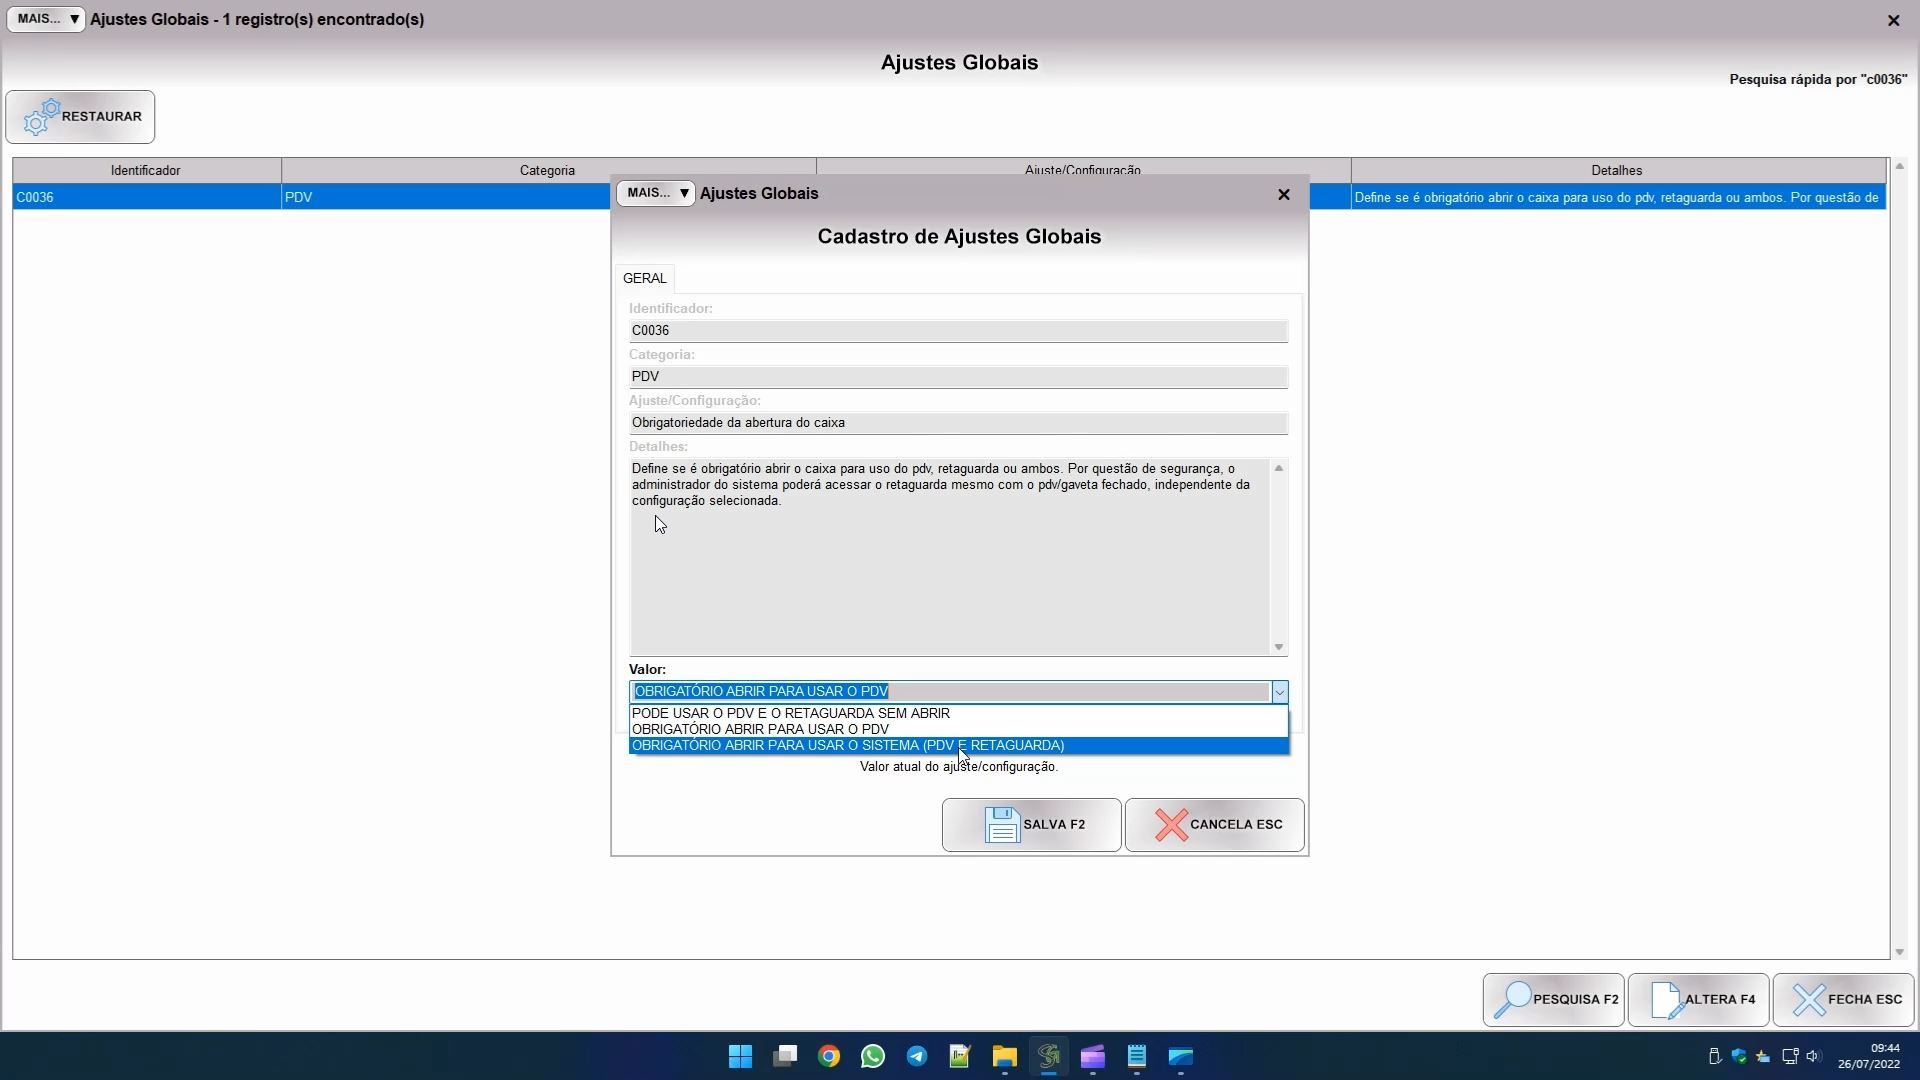The width and height of the screenshot is (1920, 1080).
Task: Open Google Chrome from the taskbar
Action: (x=828, y=1056)
